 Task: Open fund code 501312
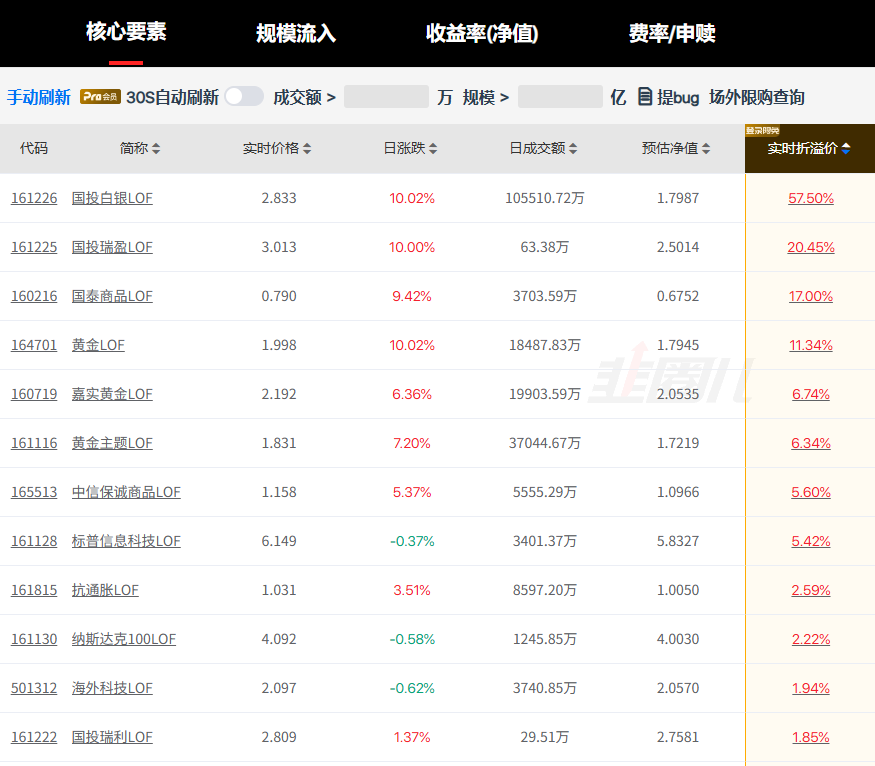coord(34,689)
